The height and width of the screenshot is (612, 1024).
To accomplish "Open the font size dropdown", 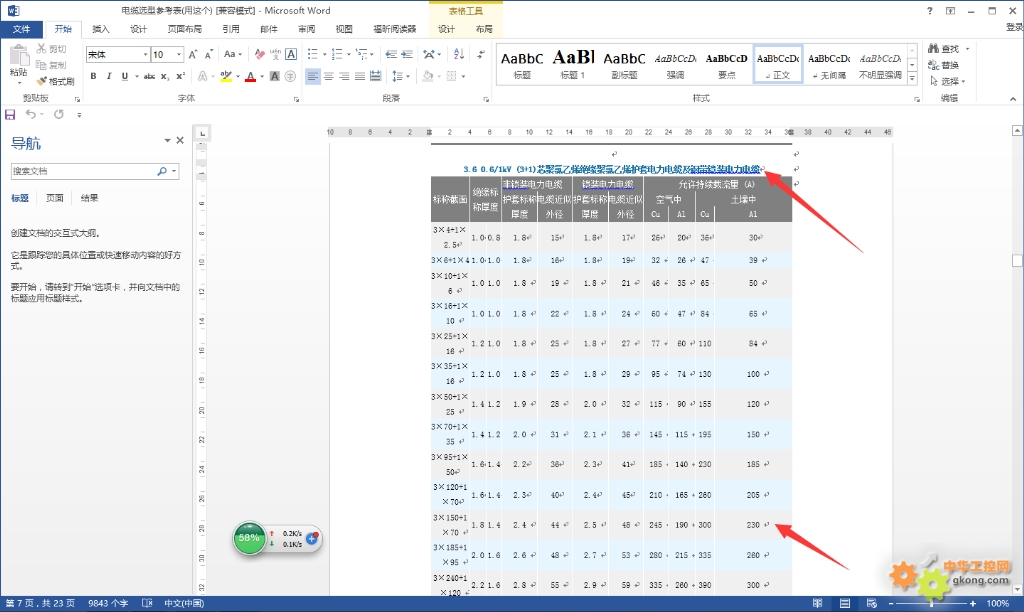I will point(179,54).
